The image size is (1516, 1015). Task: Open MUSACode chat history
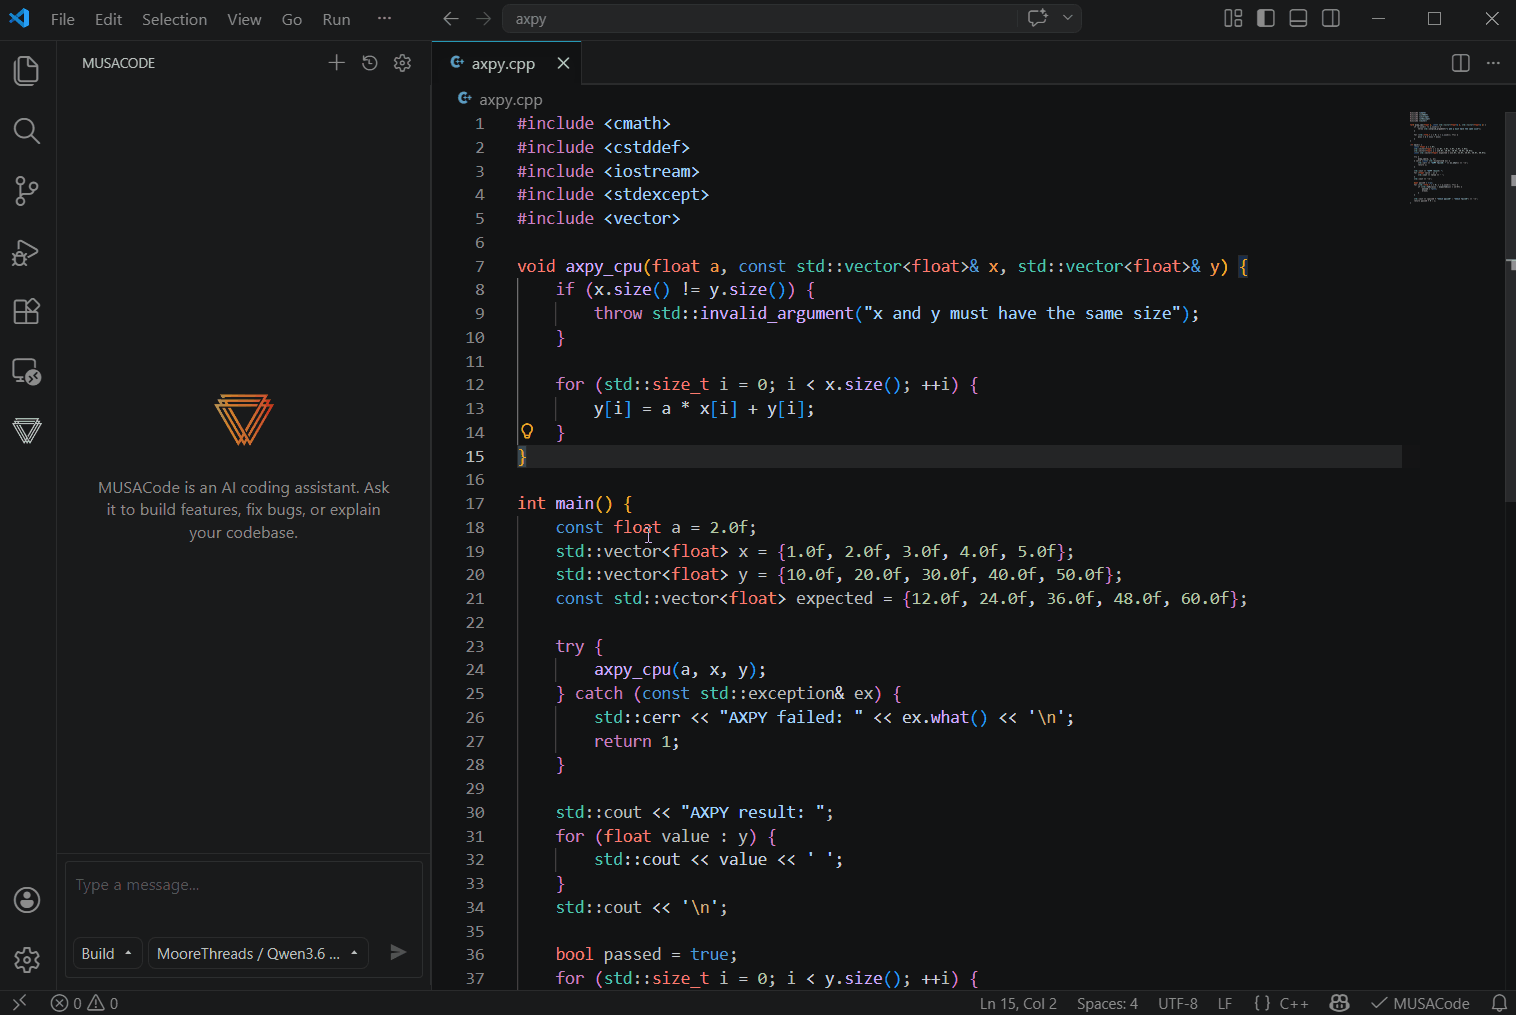pos(370,63)
